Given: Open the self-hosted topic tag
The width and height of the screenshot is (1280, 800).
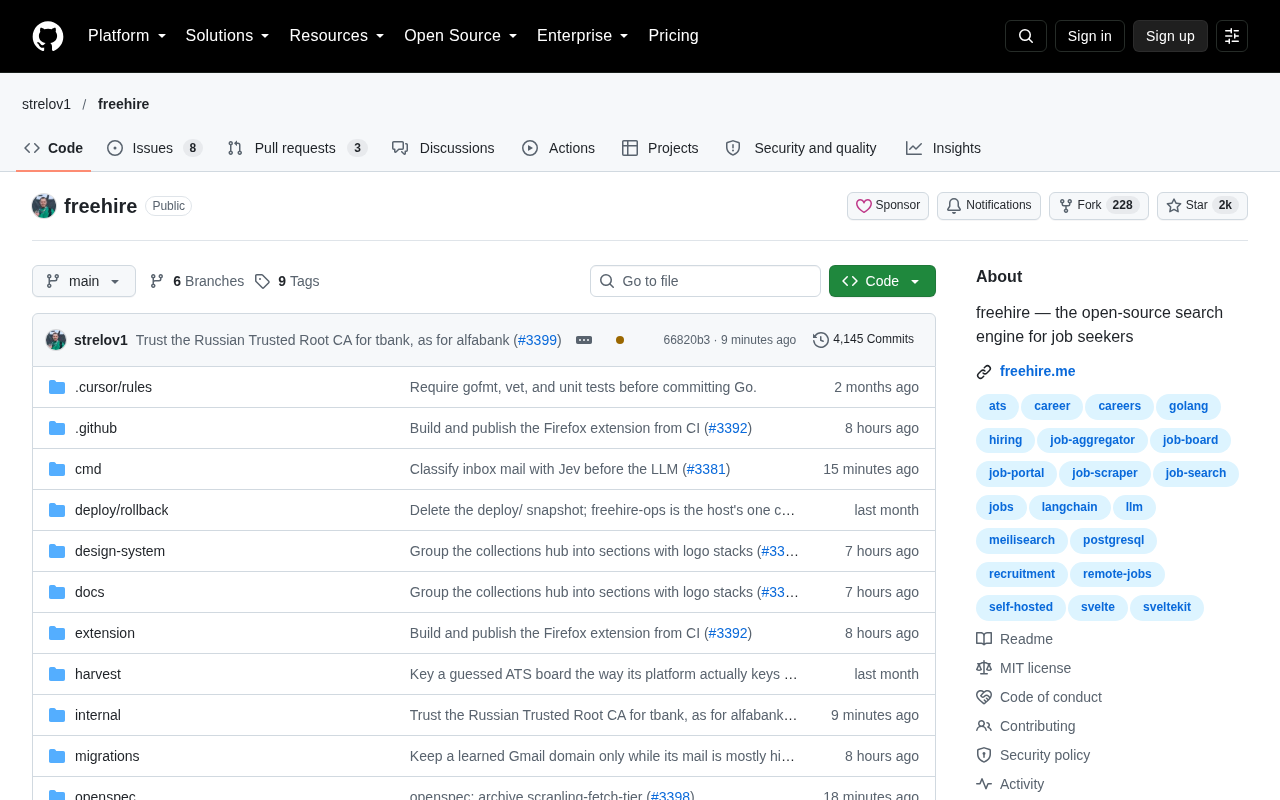Looking at the screenshot, I should (1021, 607).
